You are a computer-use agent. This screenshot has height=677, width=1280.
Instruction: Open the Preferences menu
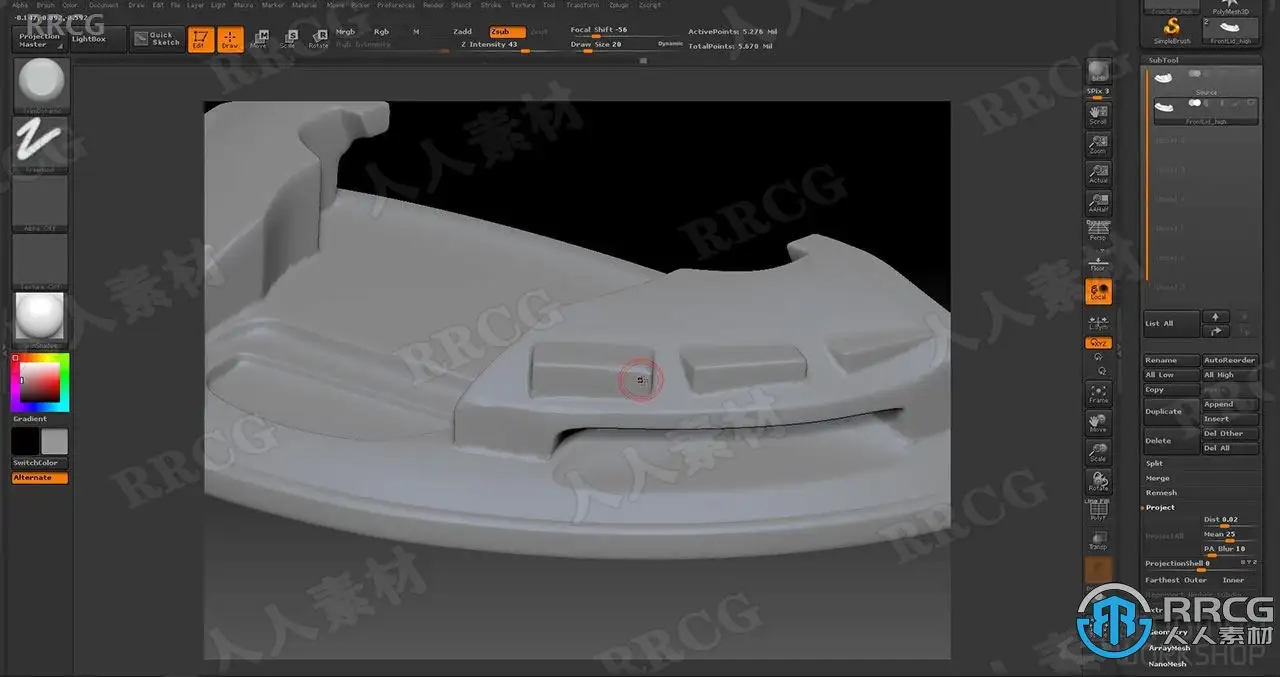click(x=396, y=5)
